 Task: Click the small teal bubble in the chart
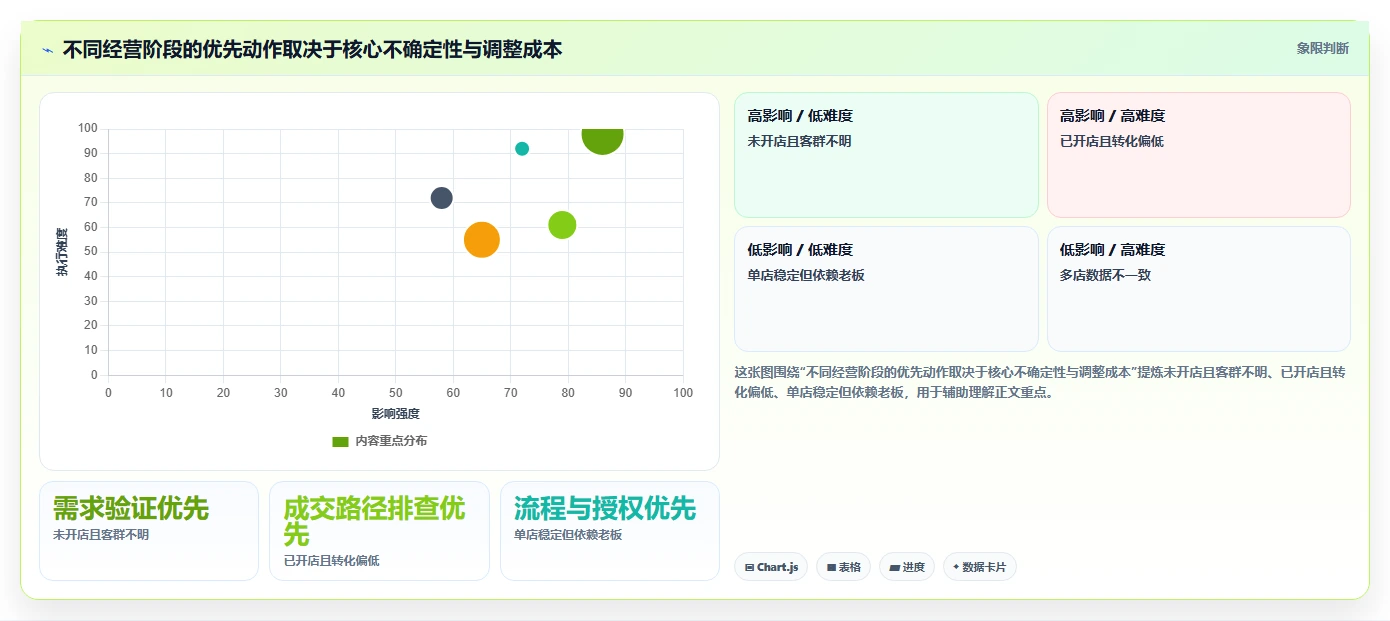pyautogui.click(x=522, y=149)
